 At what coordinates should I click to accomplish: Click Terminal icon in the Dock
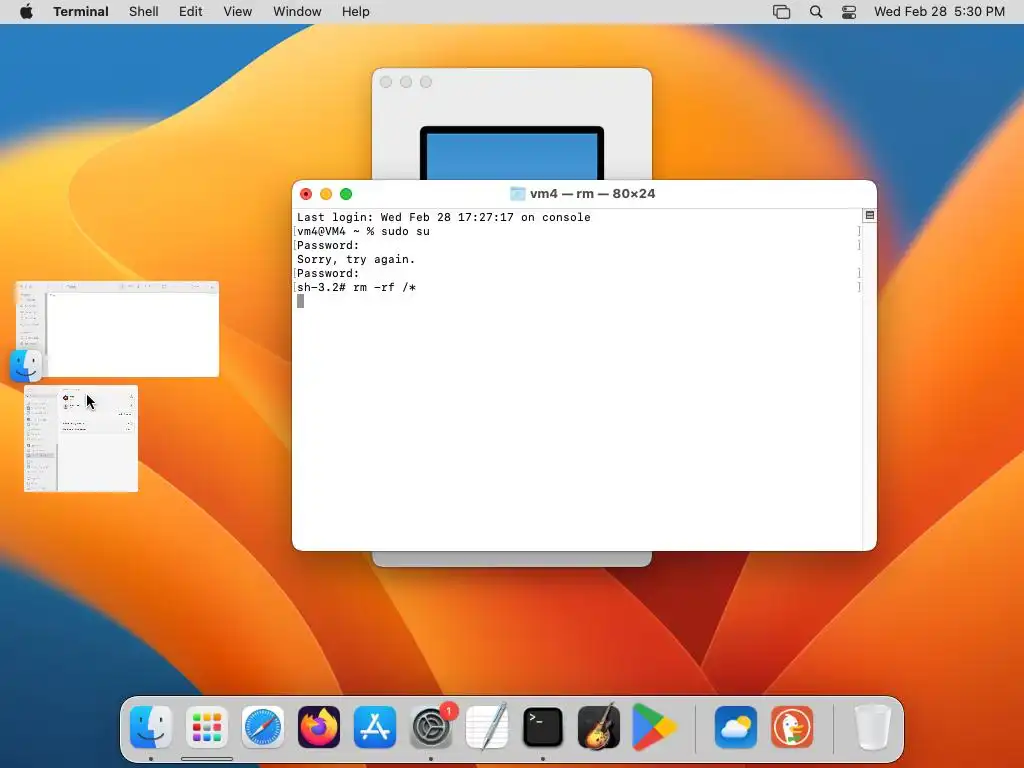(543, 727)
